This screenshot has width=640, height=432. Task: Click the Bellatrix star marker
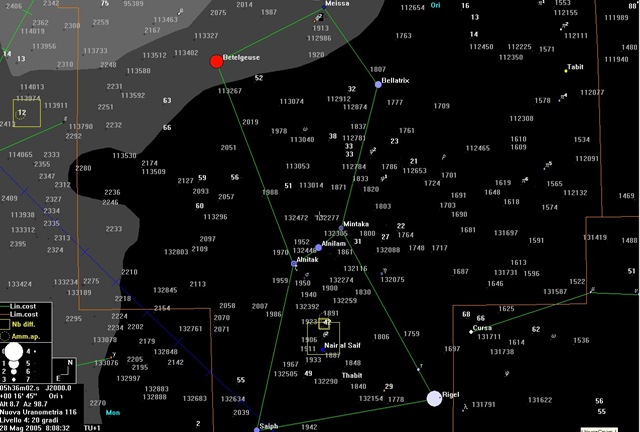pos(378,85)
